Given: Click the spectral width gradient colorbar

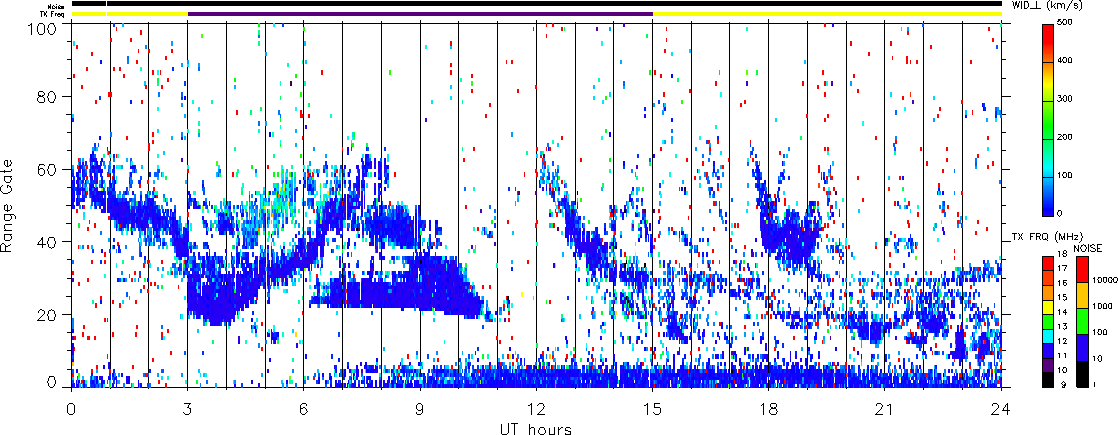Looking at the screenshot, I should click(x=1047, y=120).
